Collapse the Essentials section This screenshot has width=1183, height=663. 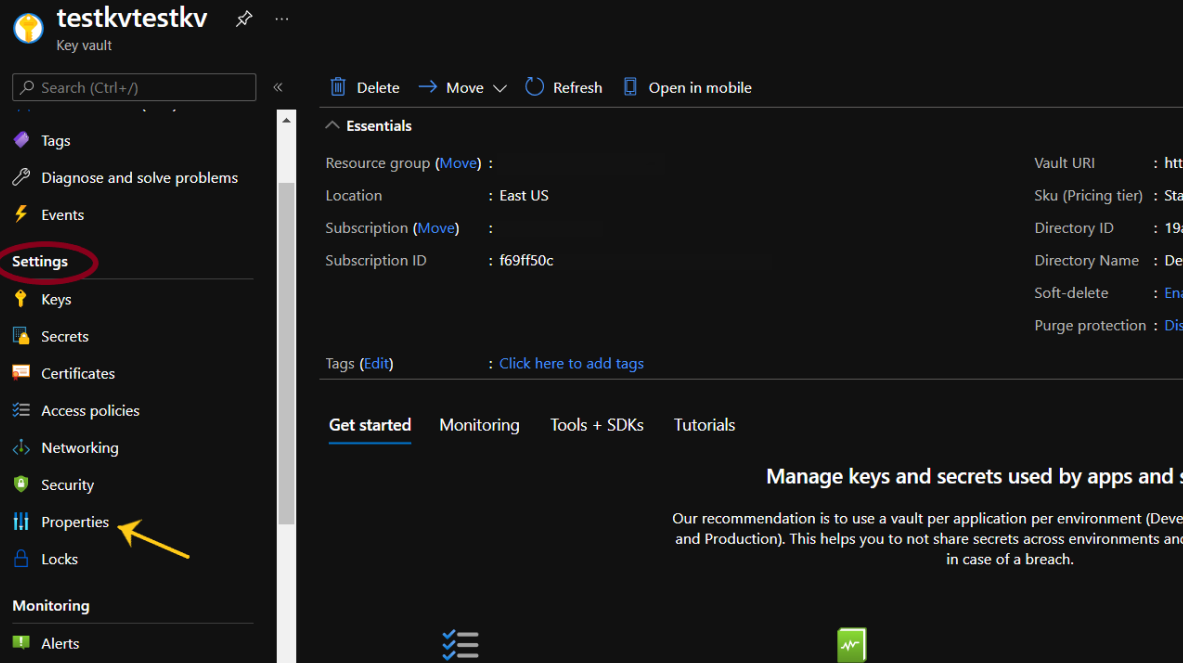pyautogui.click(x=333, y=126)
